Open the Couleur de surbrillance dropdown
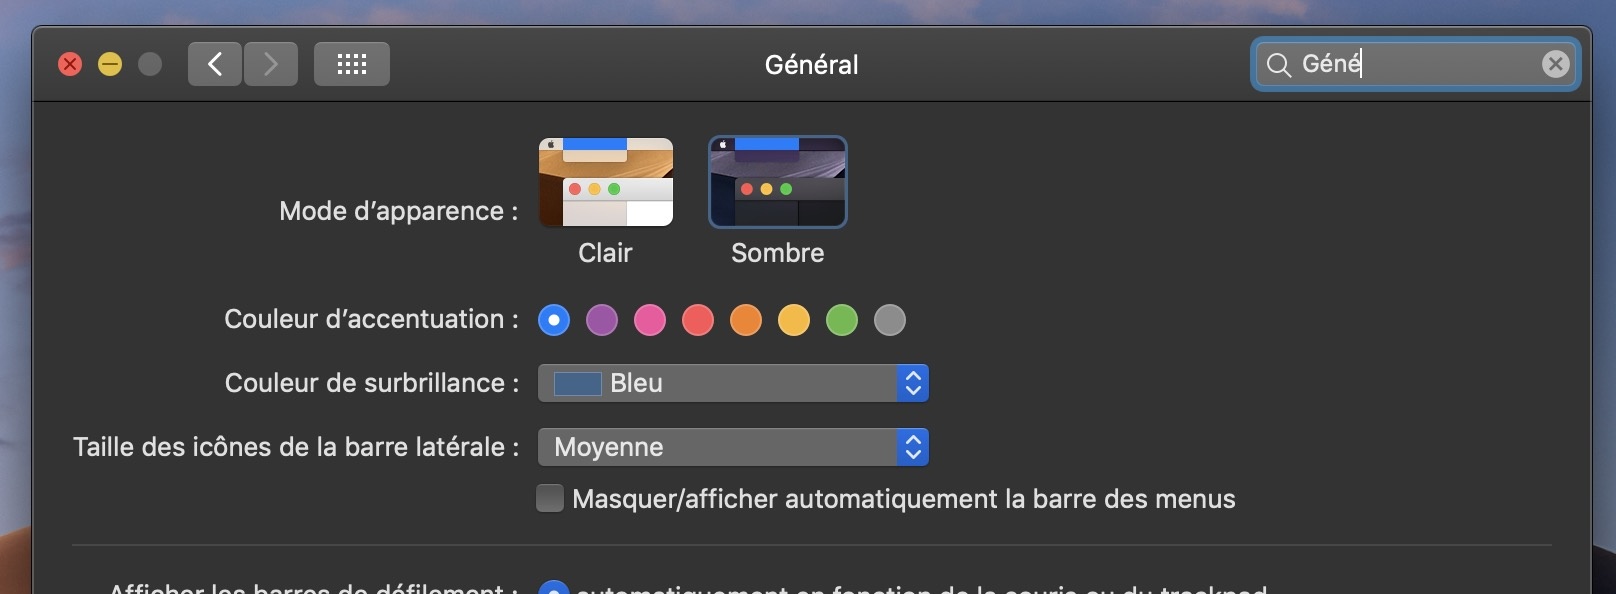The image size is (1616, 594). tap(733, 383)
